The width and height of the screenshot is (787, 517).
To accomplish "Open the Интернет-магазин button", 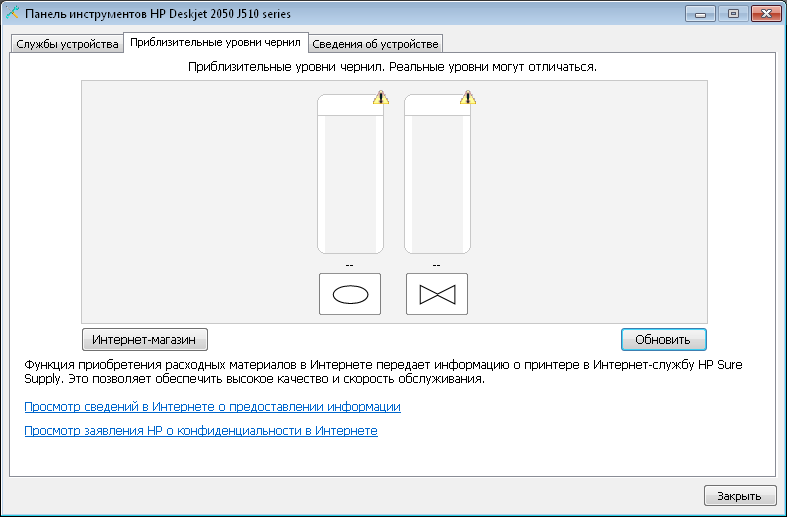I will click(145, 340).
